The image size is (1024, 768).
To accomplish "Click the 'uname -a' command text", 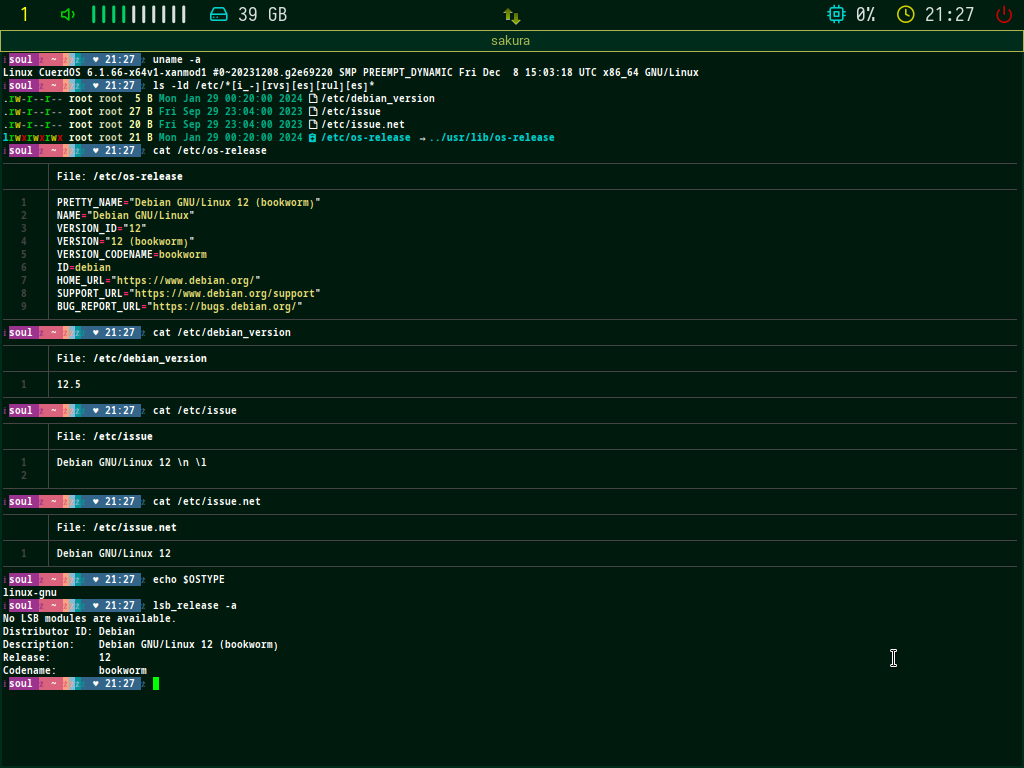I will pyautogui.click(x=176, y=59).
